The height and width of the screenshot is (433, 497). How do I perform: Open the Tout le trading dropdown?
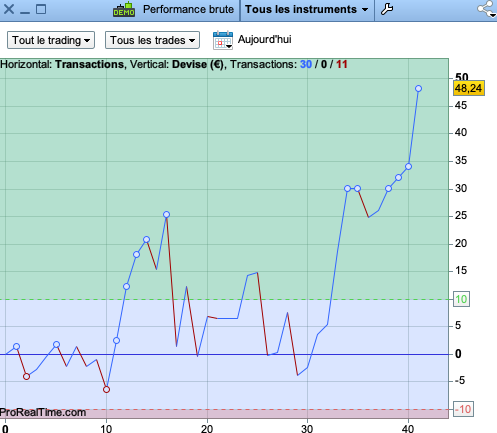[51, 40]
